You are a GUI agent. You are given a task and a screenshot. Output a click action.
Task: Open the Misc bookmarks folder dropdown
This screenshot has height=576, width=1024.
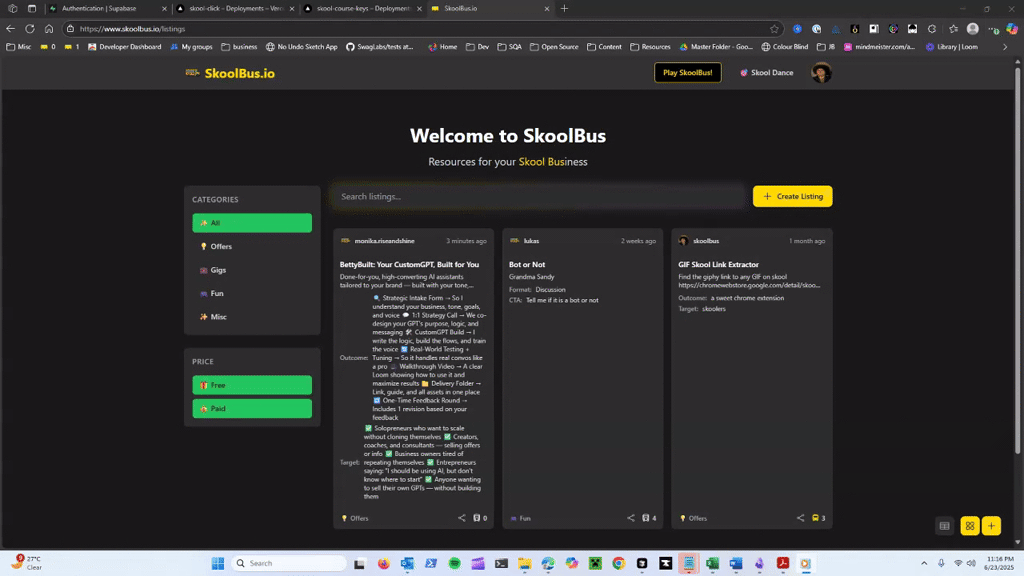pos(22,46)
